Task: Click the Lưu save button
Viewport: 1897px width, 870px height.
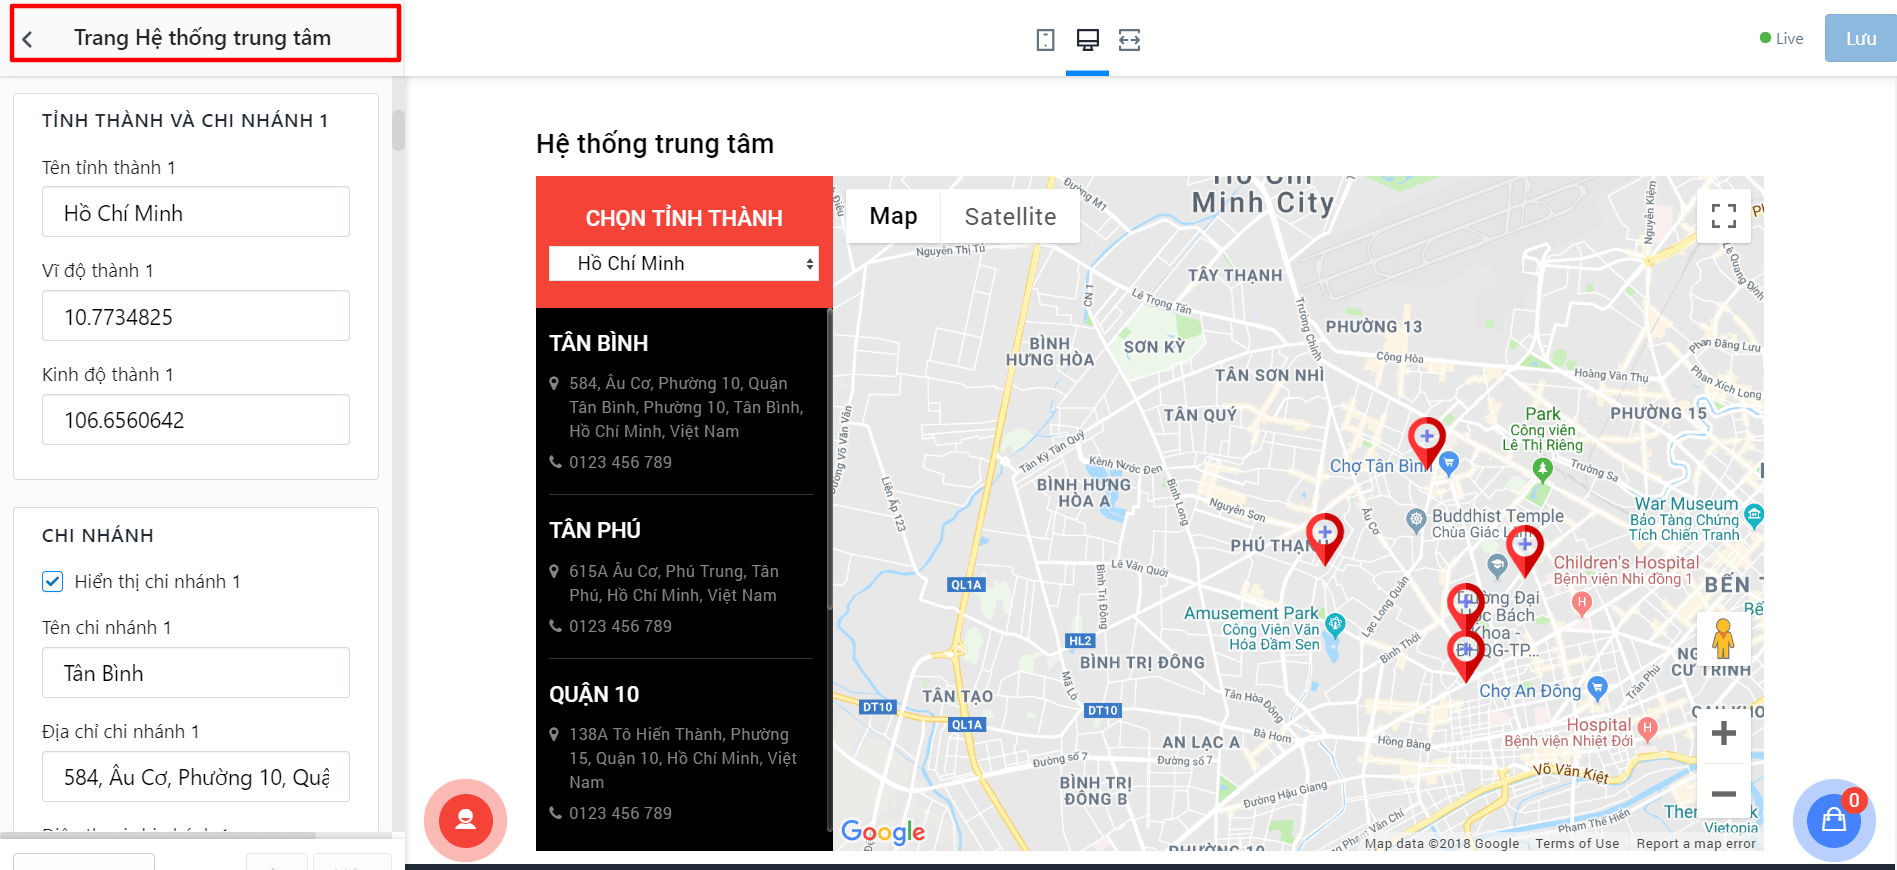Action: 1860,39
